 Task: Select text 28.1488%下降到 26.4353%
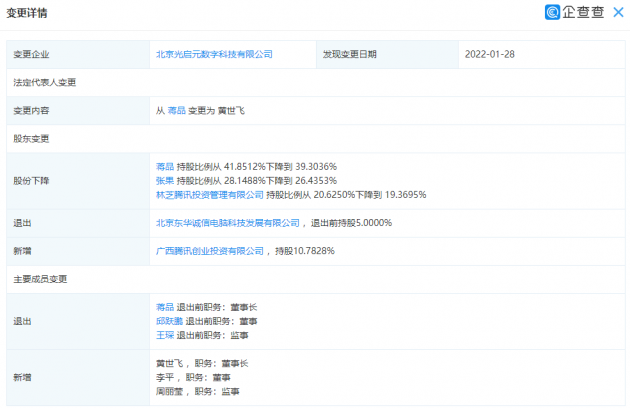(x=280, y=180)
